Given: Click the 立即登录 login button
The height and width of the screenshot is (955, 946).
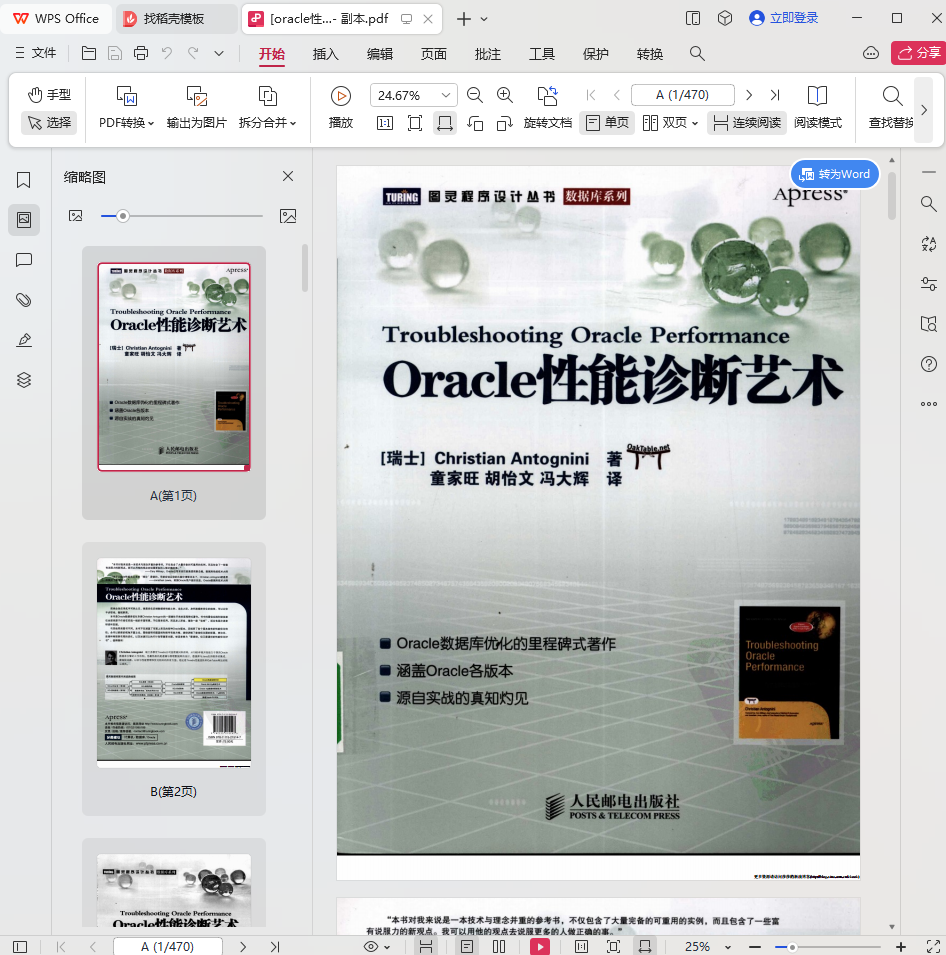Looking at the screenshot, I should [x=784, y=18].
